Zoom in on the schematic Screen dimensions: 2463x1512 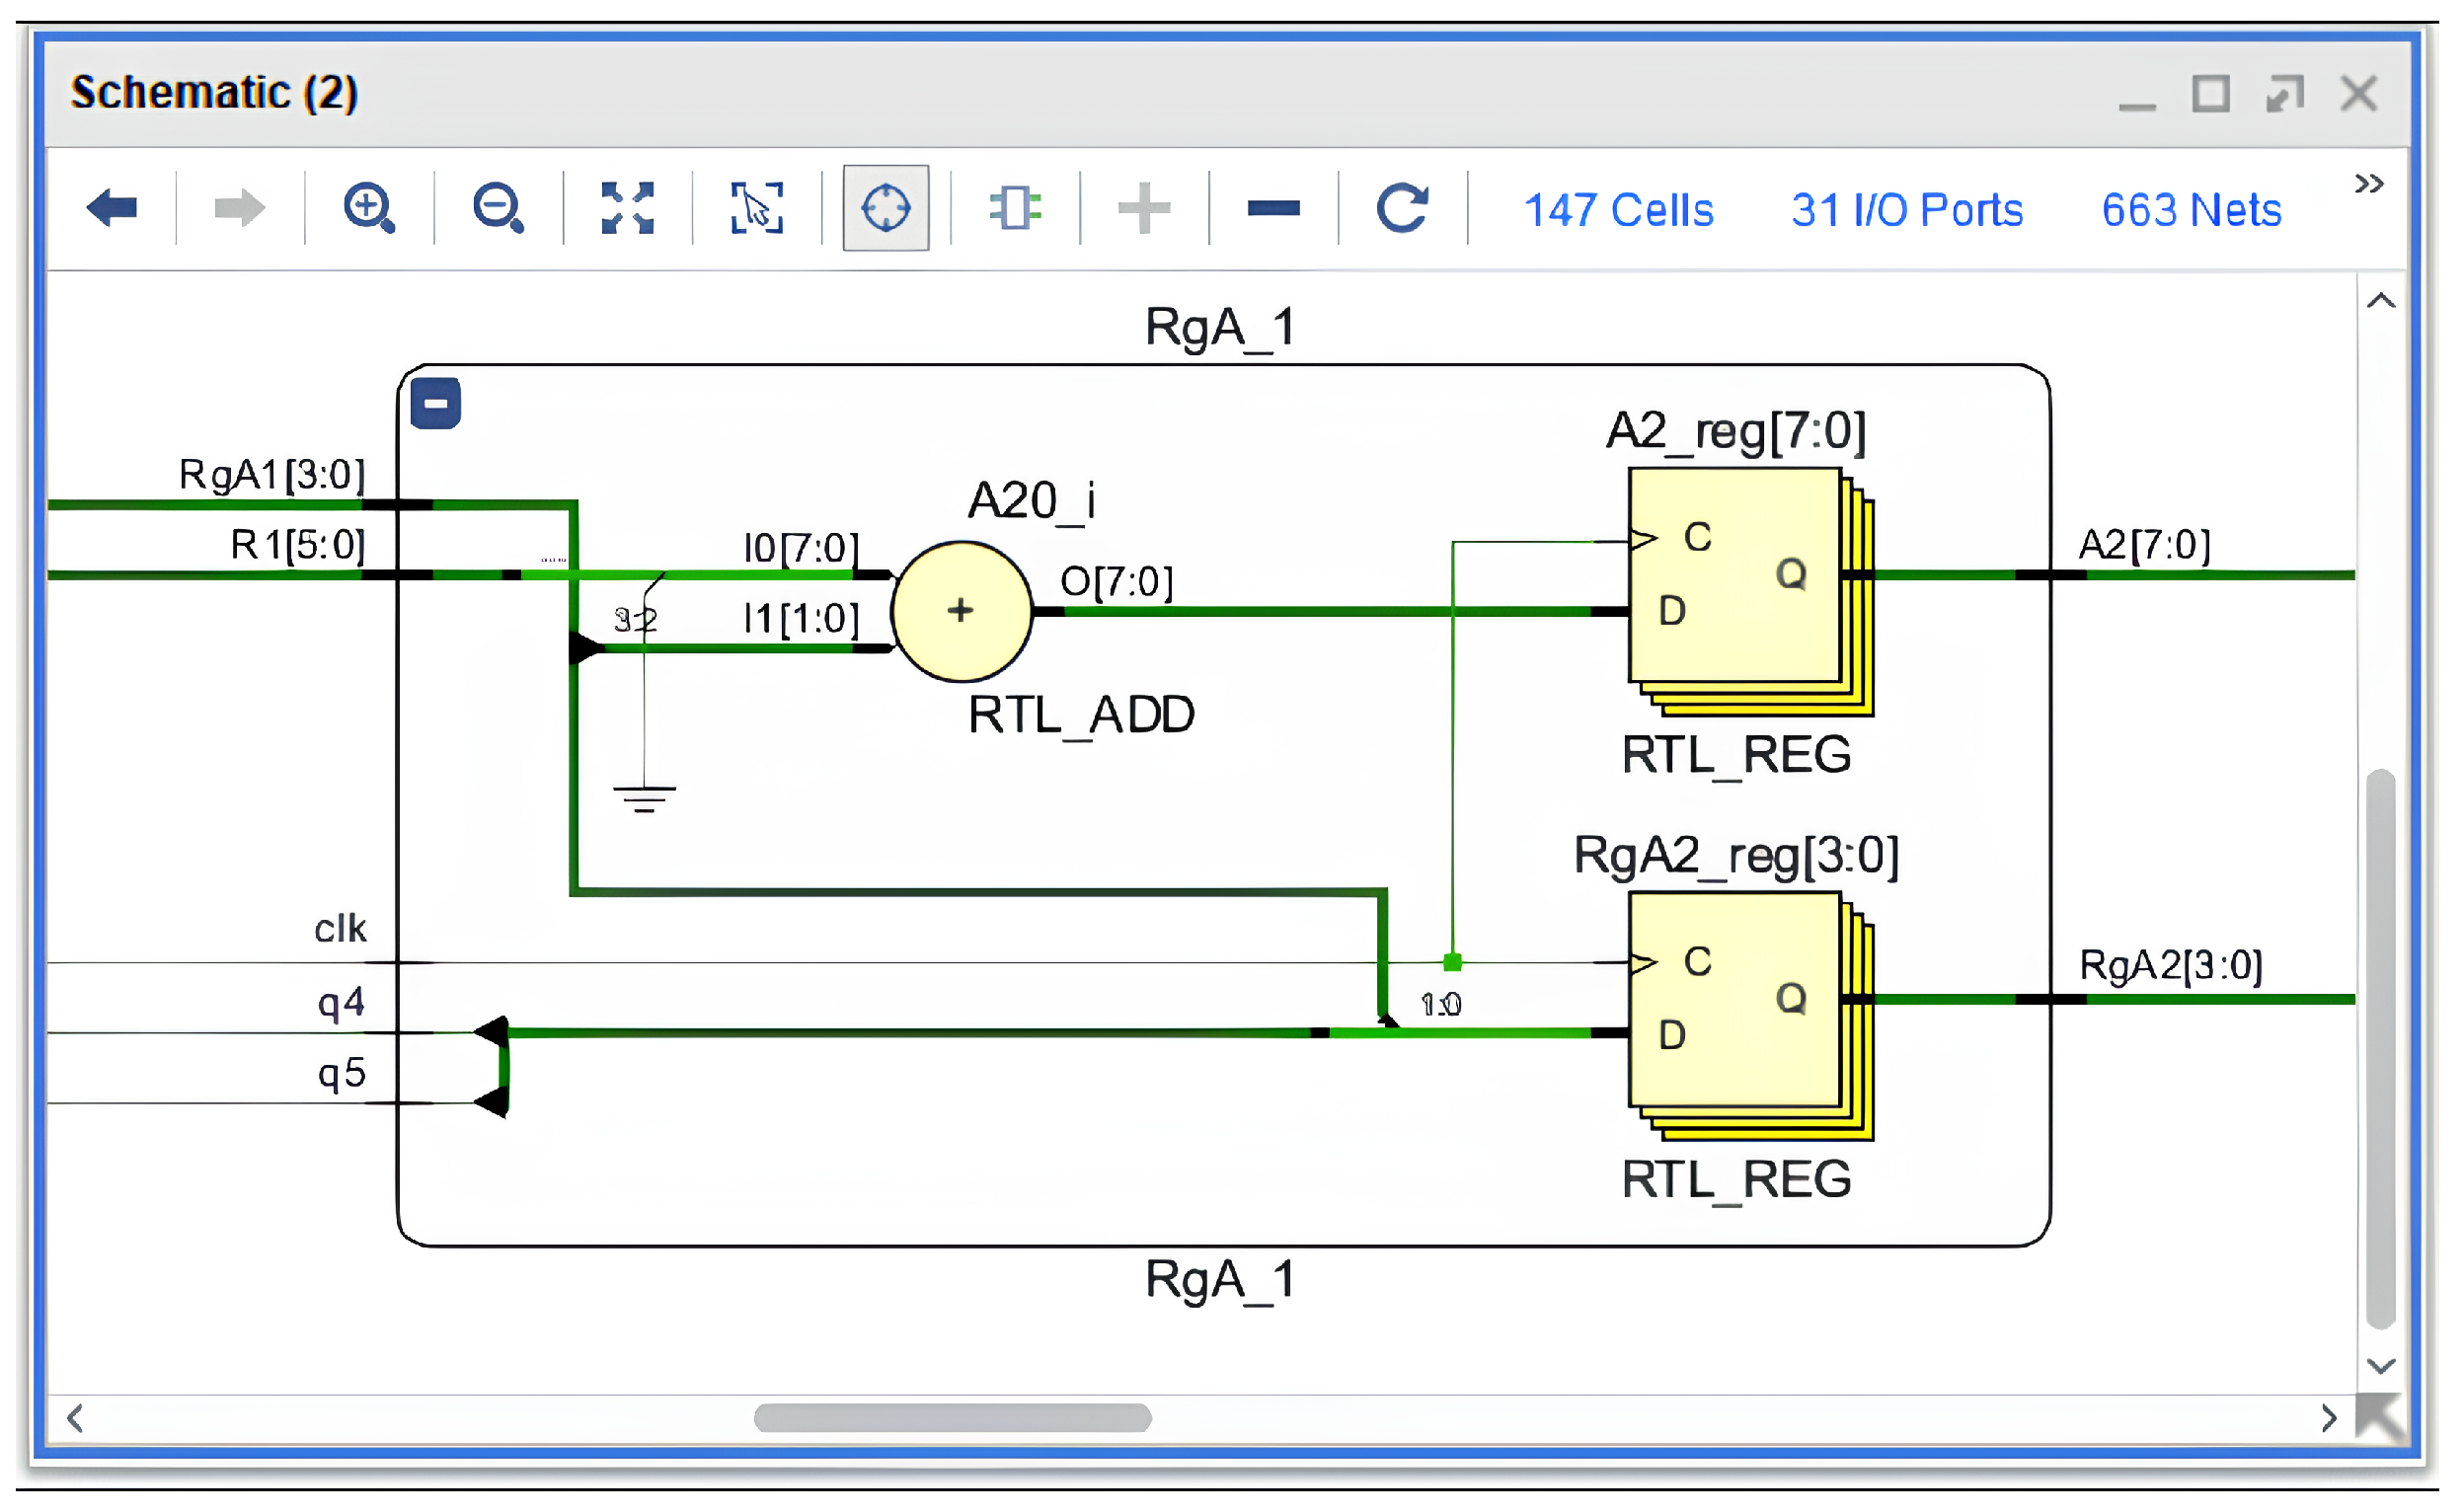coord(369,208)
